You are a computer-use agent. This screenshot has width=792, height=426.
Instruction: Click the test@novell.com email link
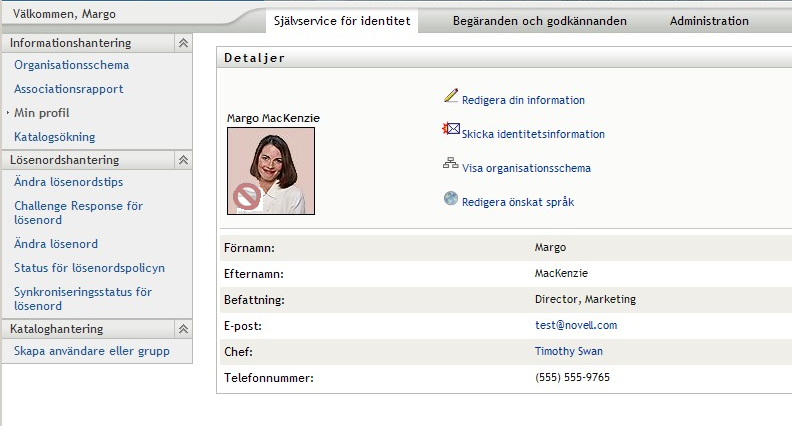click(576, 325)
